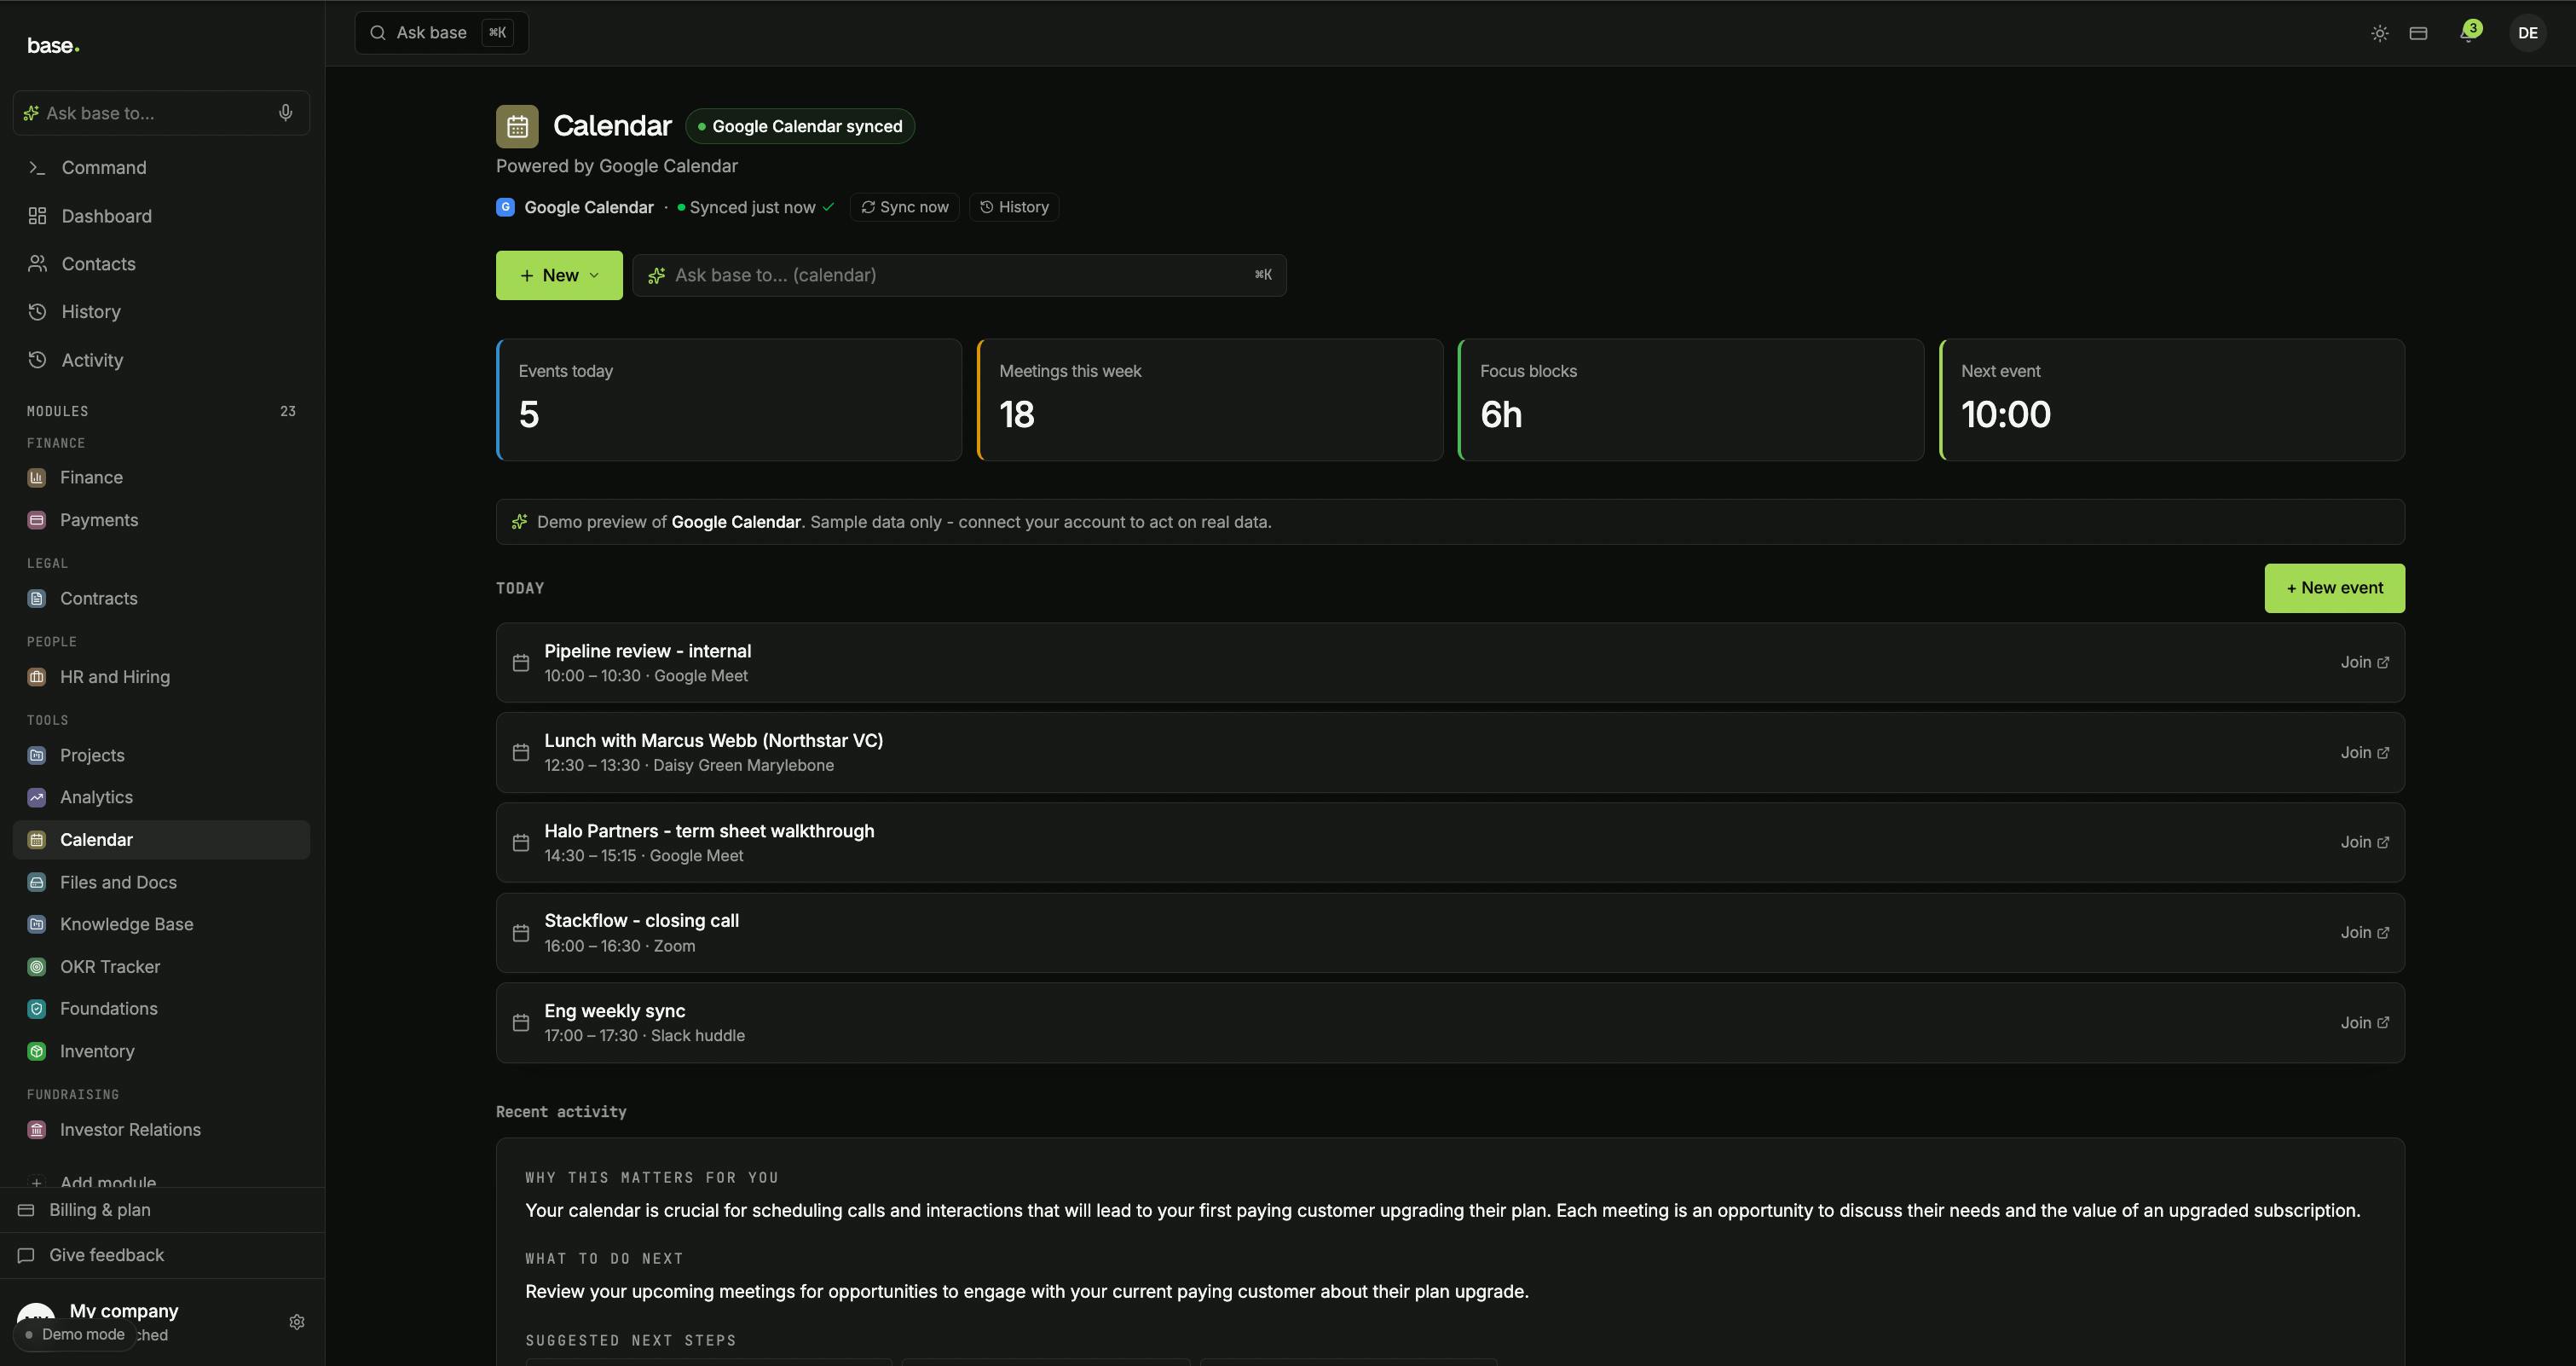Screen dimensions: 2576x1366
Task: Open notifications bell with badge 3
Action: coord(2469,33)
